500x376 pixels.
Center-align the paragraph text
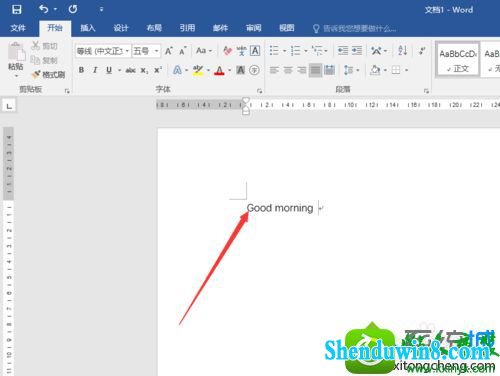coord(288,70)
